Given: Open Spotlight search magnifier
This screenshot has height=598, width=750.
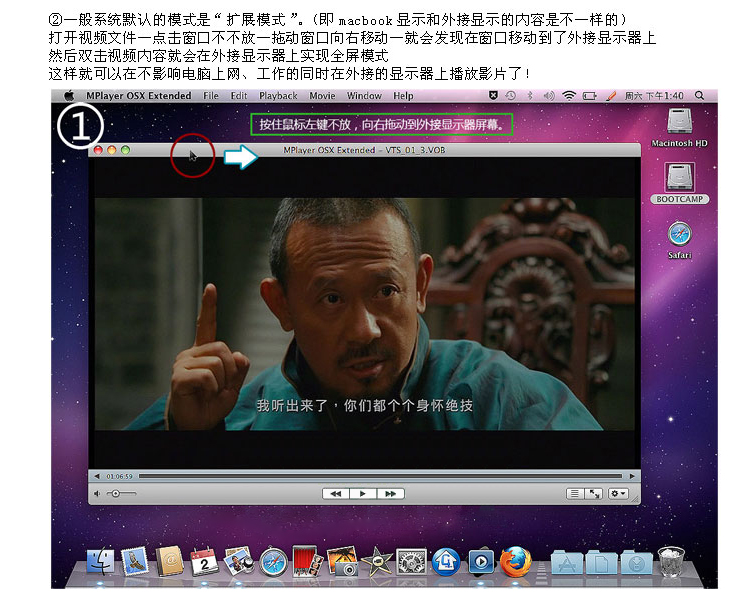Looking at the screenshot, I should 699,96.
